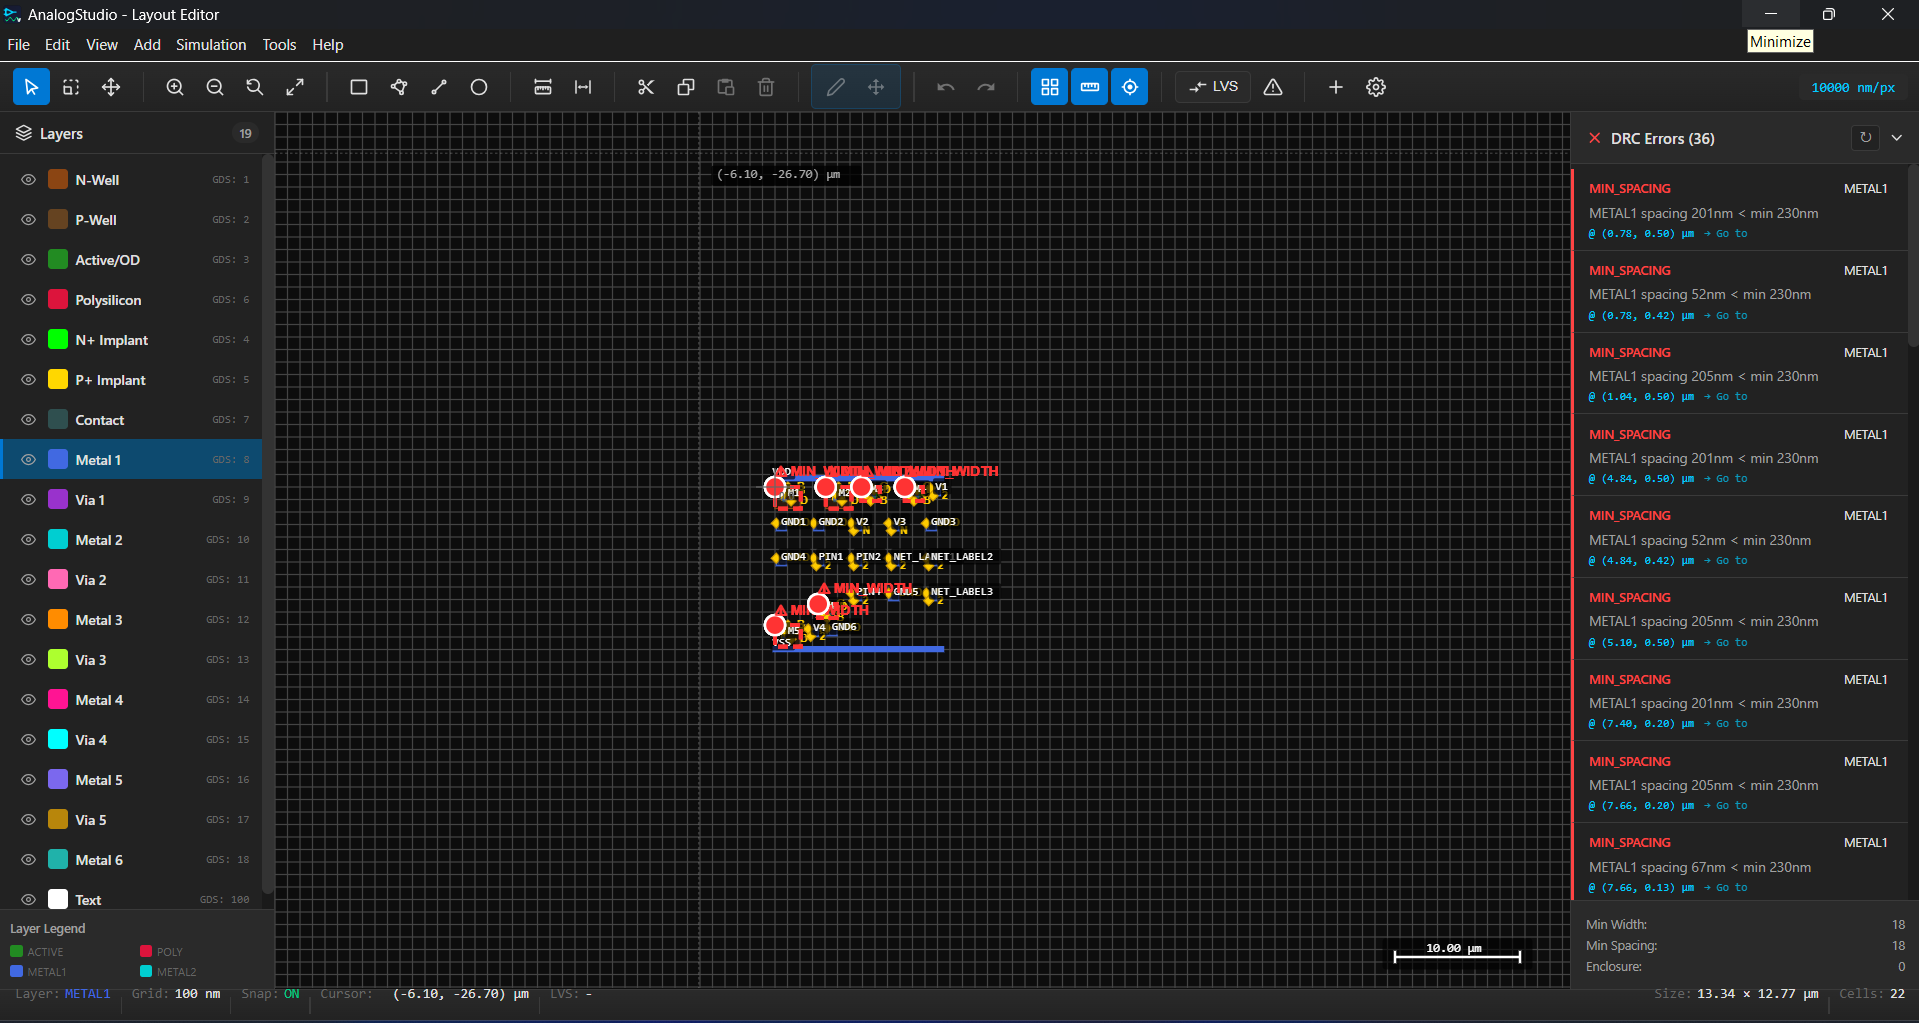Click the N+ Implant green color swatch
Viewport: 1919px width, 1023px height.
point(58,340)
